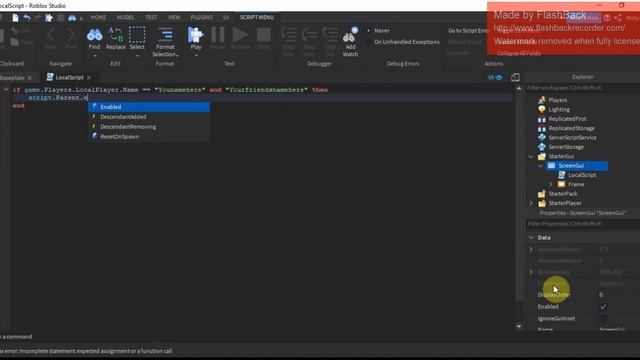Collapse the StarterGui tree node
The width and height of the screenshot is (640, 360).
[x=531, y=156]
